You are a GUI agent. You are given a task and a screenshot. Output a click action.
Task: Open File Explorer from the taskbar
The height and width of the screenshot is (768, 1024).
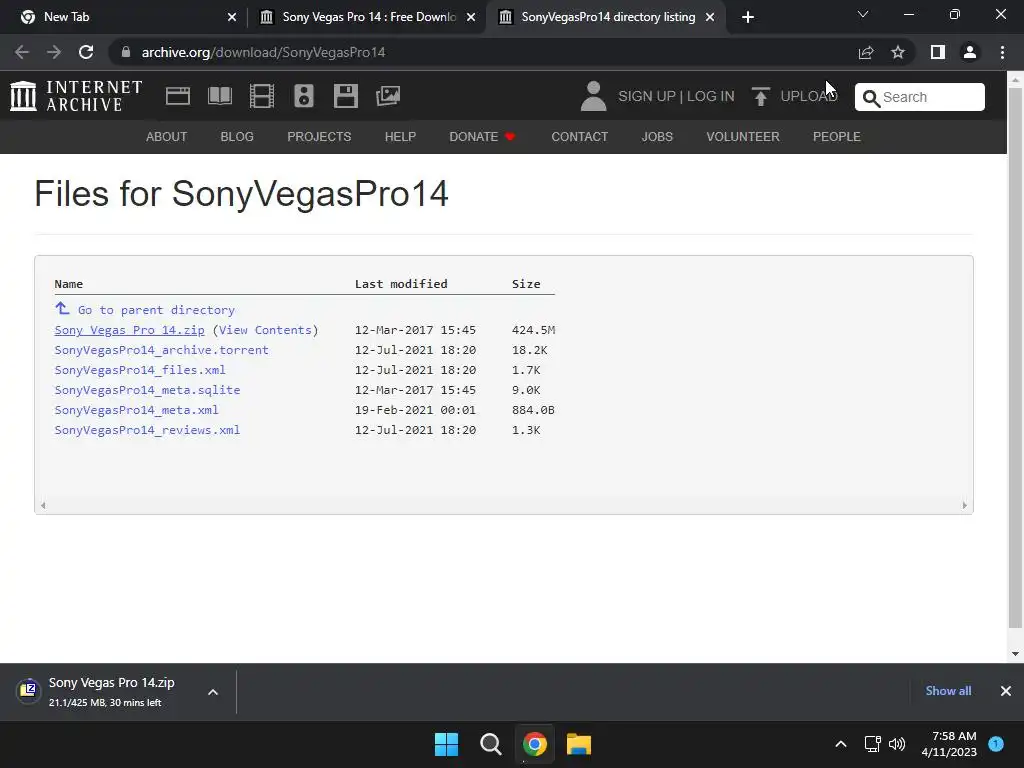(579, 744)
